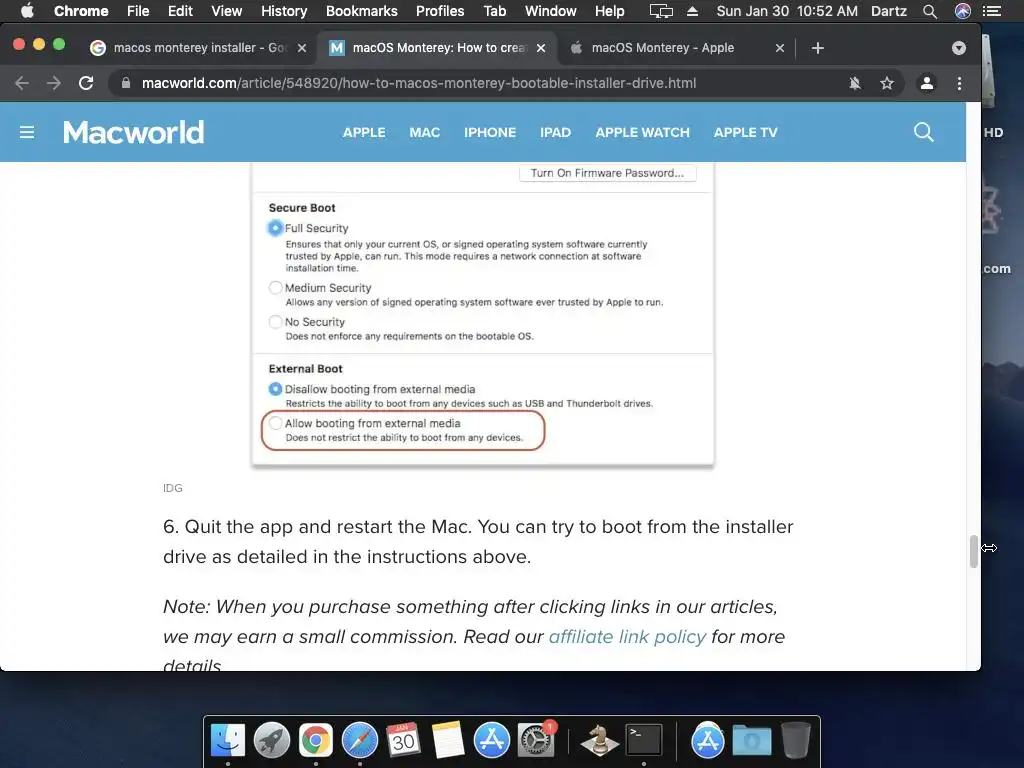Image resolution: width=1024 pixels, height=768 pixels.
Task: Open the View menu
Action: [226, 11]
